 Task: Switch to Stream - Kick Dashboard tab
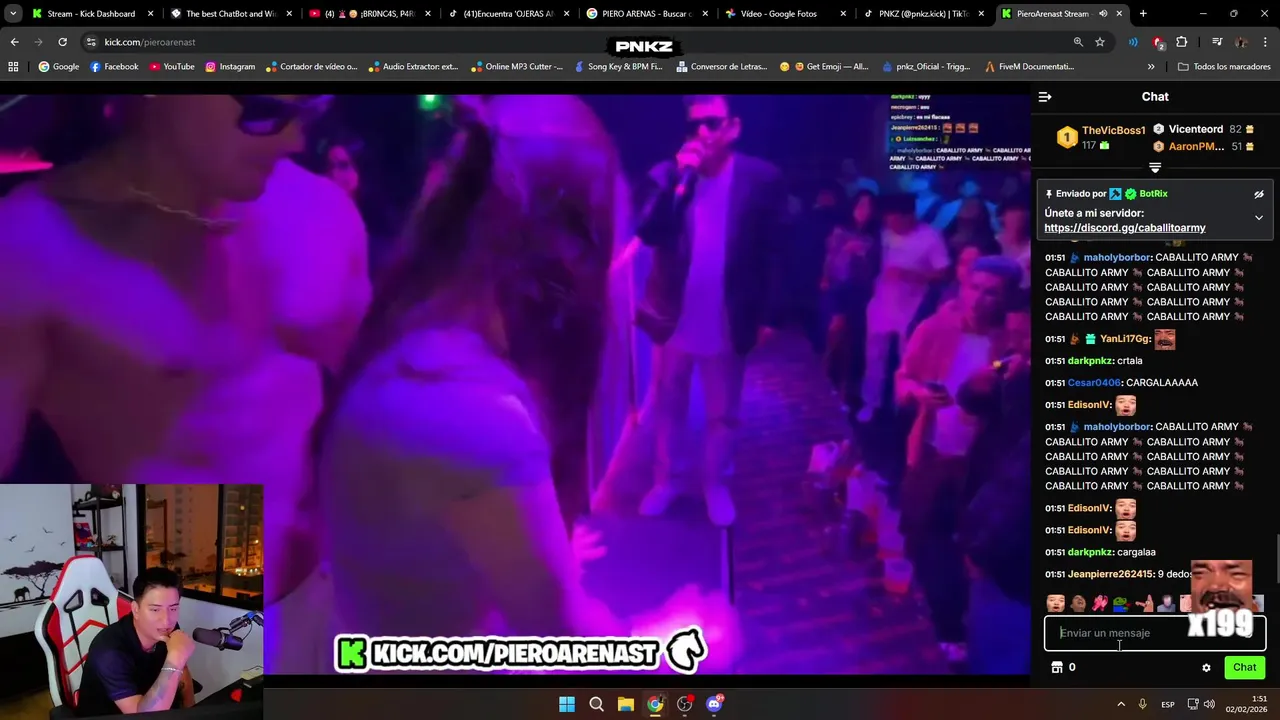pyautogui.click(x=91, y=14)
